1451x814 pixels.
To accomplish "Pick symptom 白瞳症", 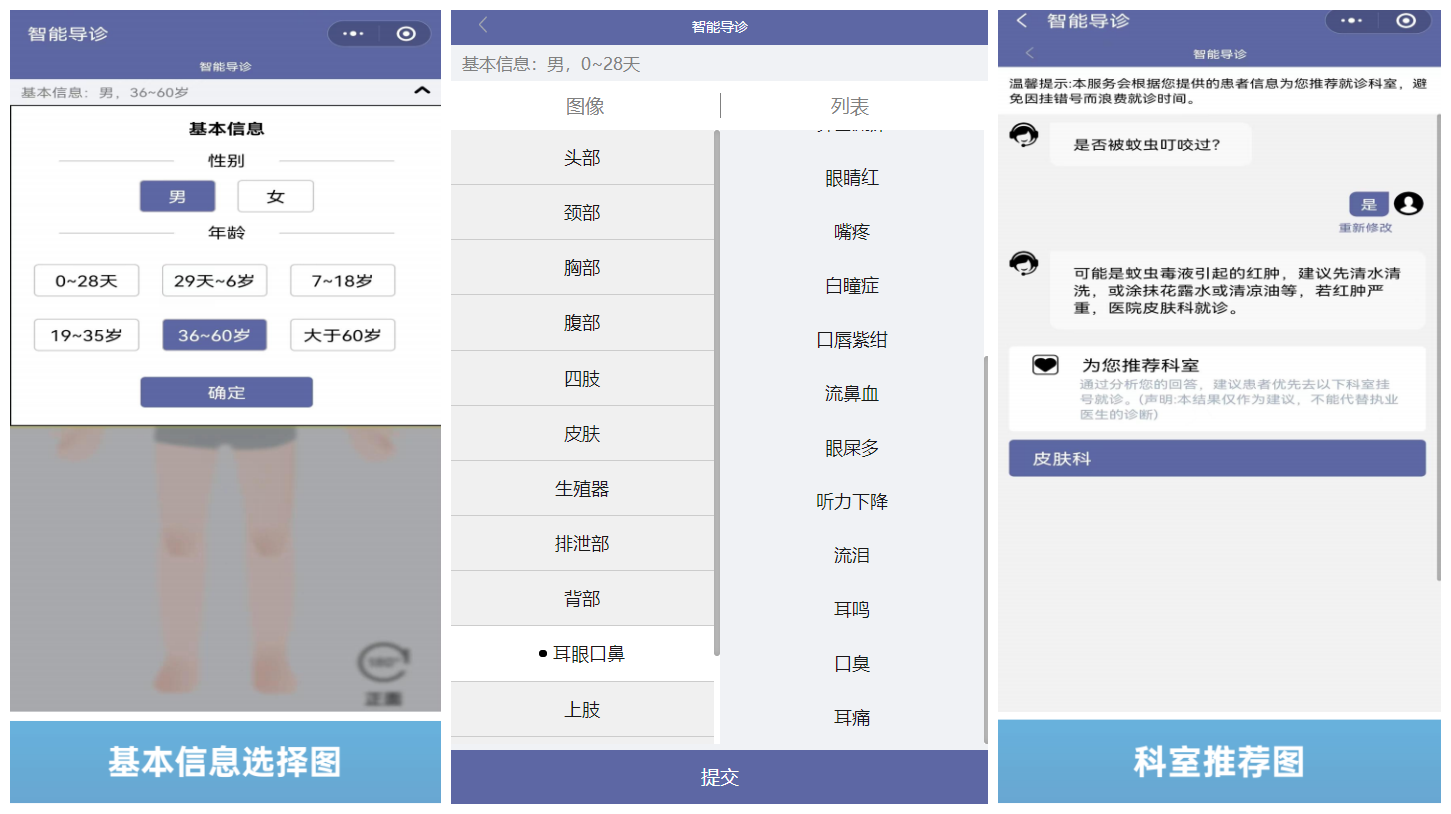I will tap(852, 286).
